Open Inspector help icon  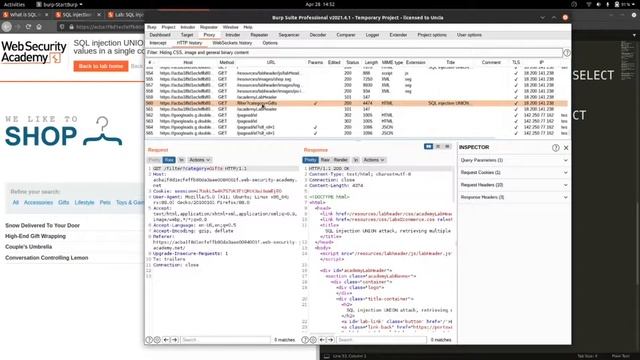coord(556,148)
